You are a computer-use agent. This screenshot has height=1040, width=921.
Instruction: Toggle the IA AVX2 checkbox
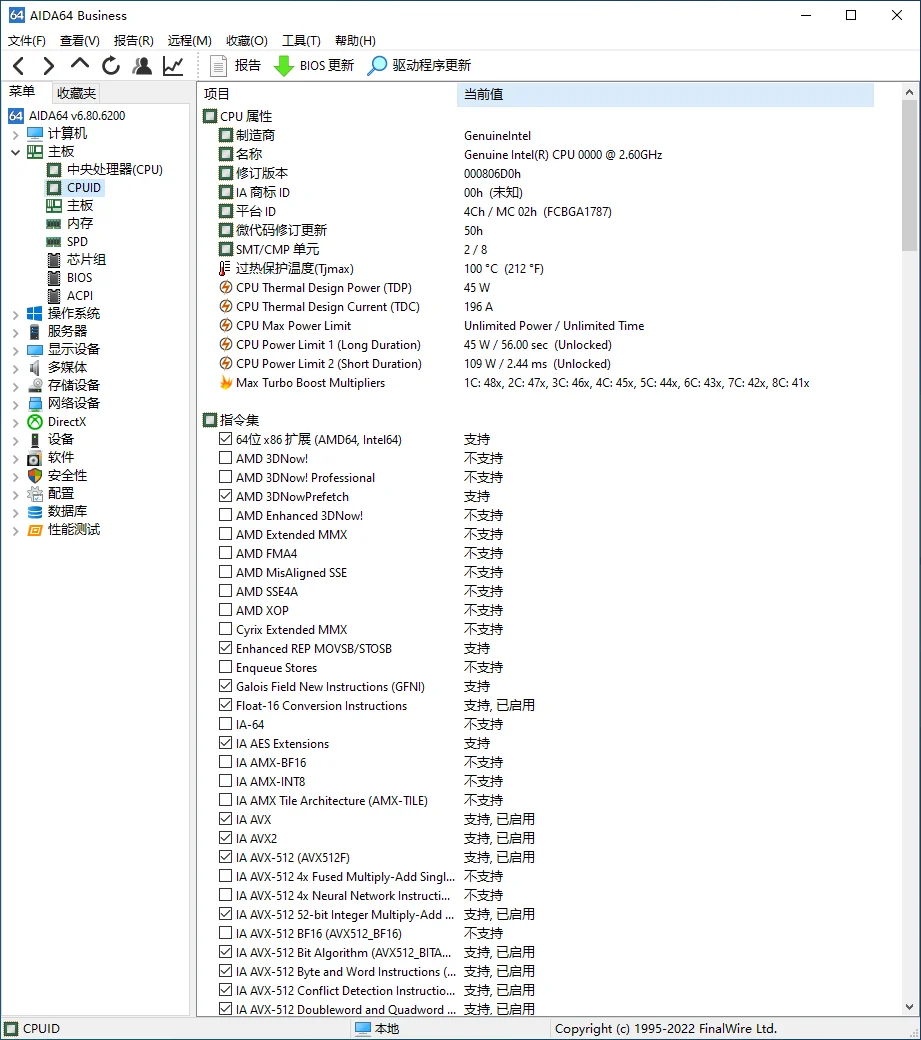(x=225, y=838)
